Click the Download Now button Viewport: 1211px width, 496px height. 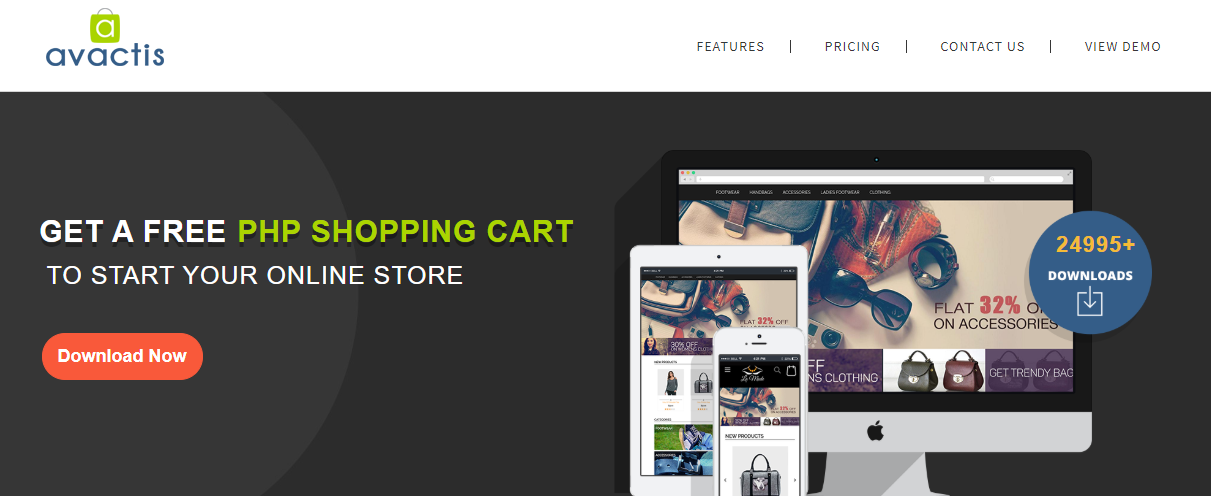click(122, 356)
